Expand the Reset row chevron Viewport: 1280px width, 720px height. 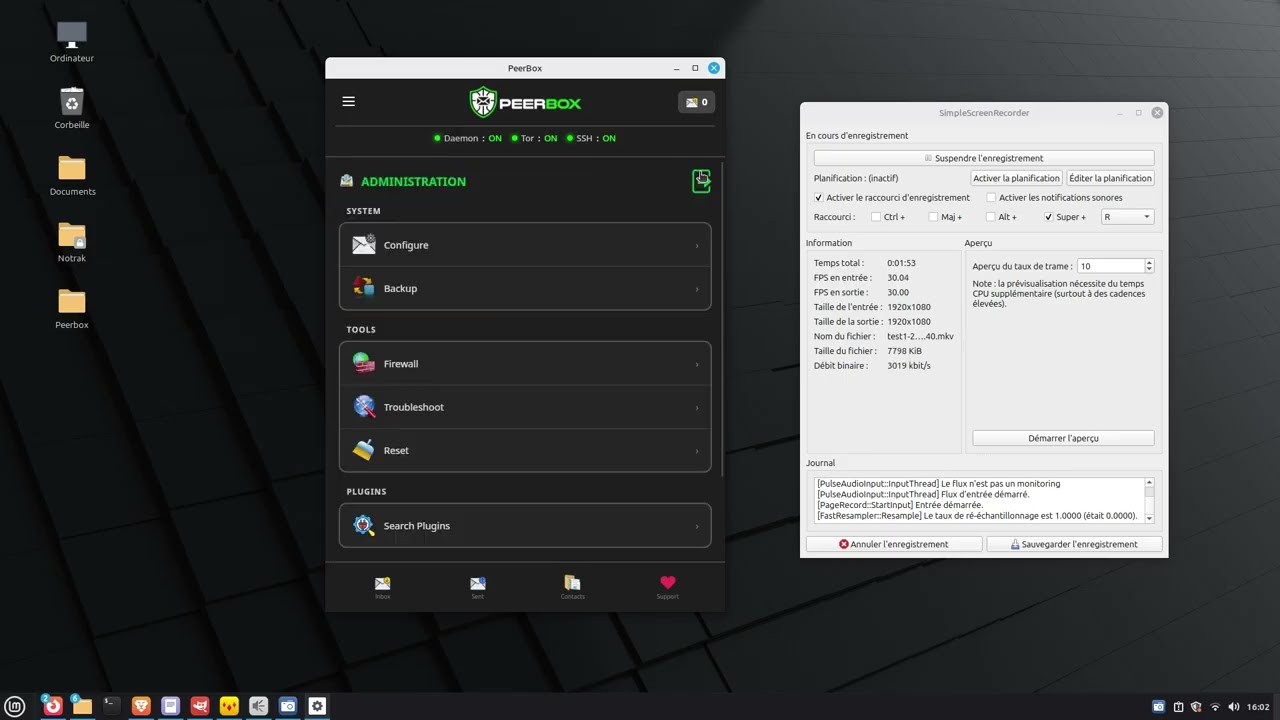pos(697,451)
